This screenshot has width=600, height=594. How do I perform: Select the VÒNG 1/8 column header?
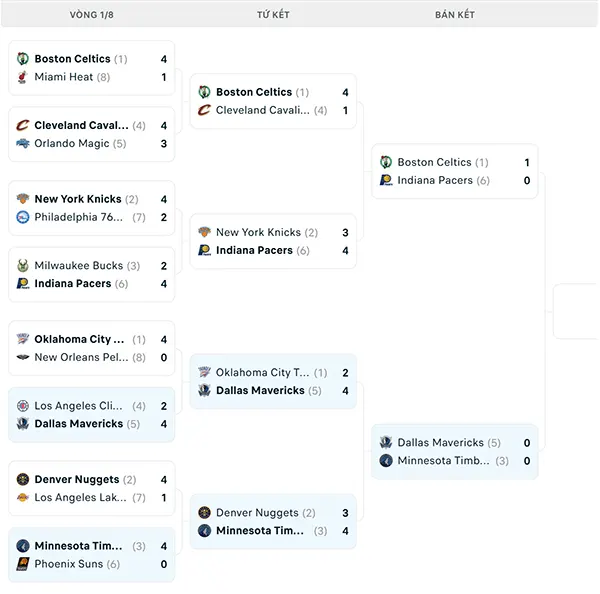coord(91,15)
